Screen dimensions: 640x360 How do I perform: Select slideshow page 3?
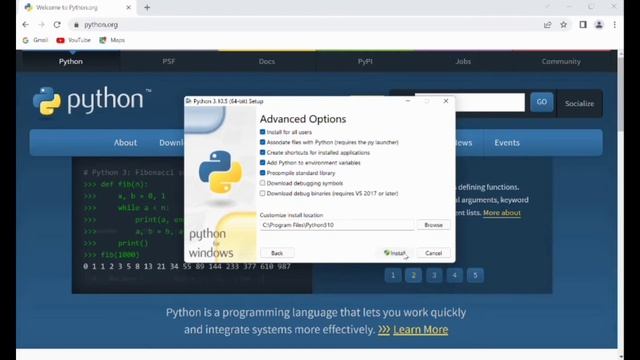tap(434, 276)
